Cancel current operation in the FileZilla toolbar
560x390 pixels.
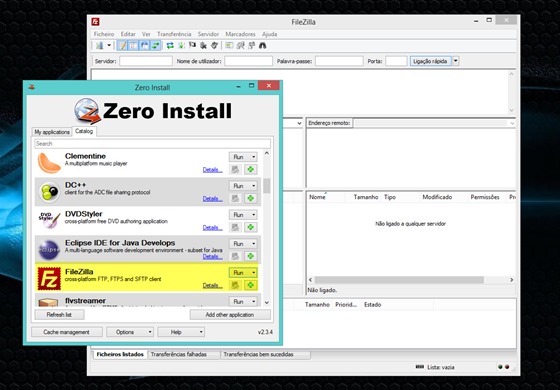pos(192,45)
